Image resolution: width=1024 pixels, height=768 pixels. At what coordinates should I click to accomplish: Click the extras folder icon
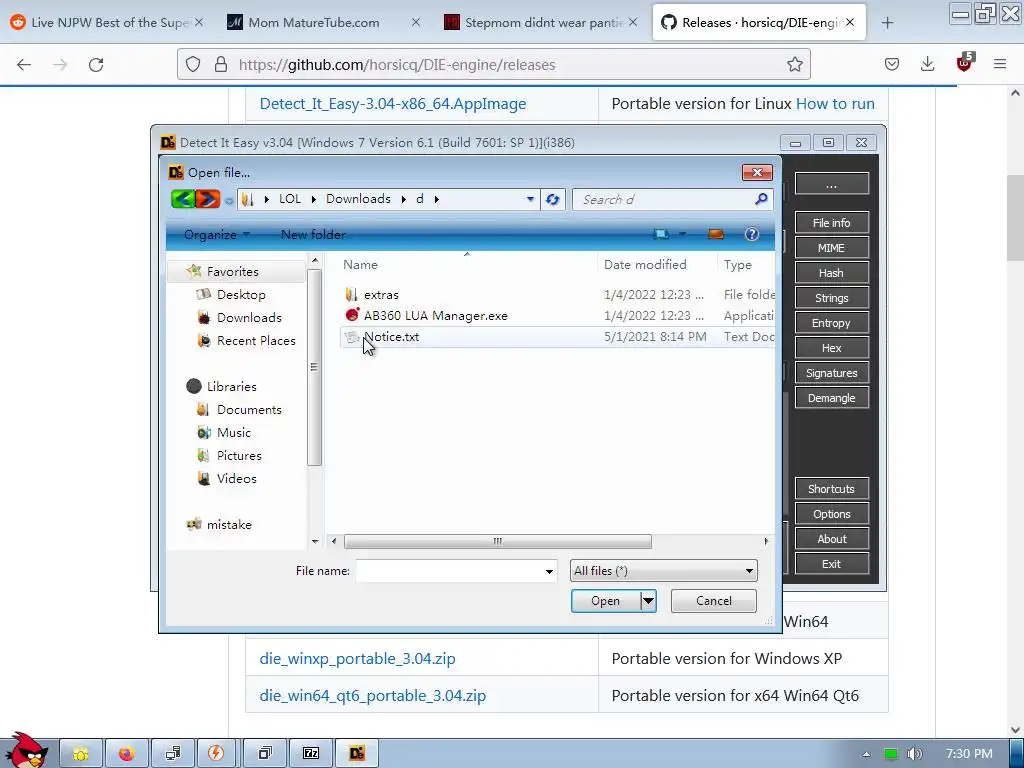[351, 295]
